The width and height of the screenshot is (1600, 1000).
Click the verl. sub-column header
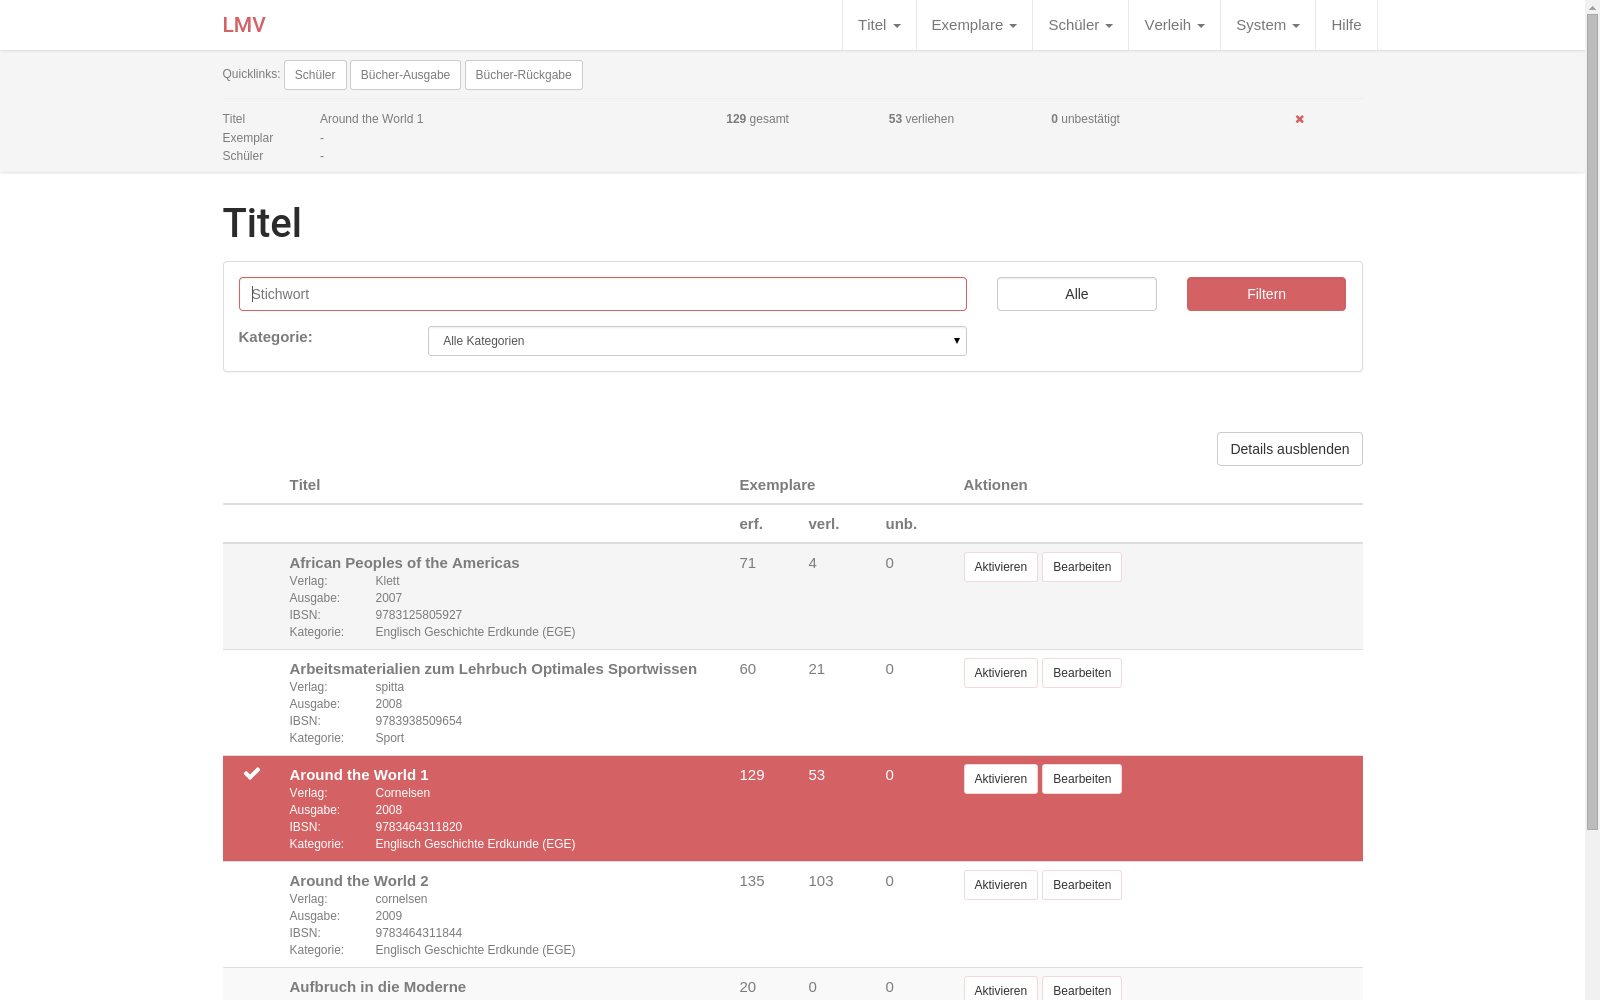824,524
